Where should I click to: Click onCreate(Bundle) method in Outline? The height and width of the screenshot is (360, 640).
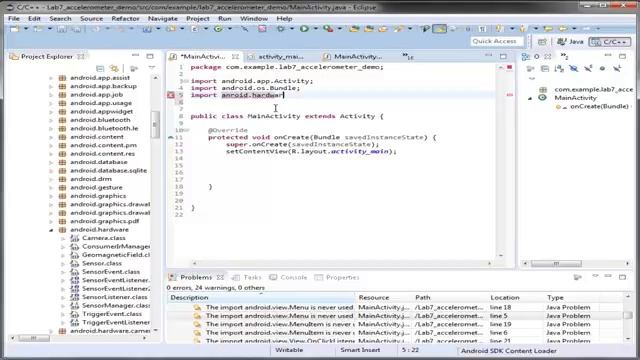599,107
